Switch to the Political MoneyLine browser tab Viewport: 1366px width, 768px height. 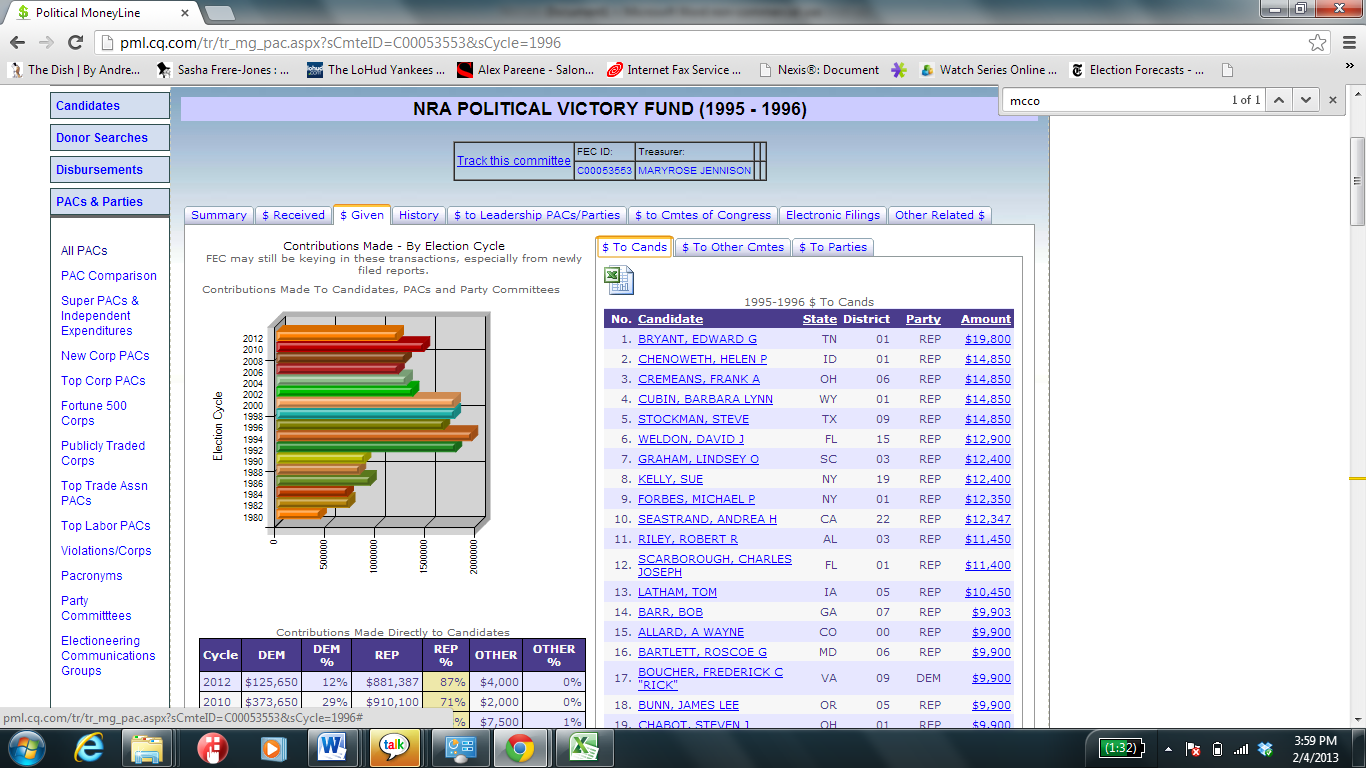(x=98, y=13)
